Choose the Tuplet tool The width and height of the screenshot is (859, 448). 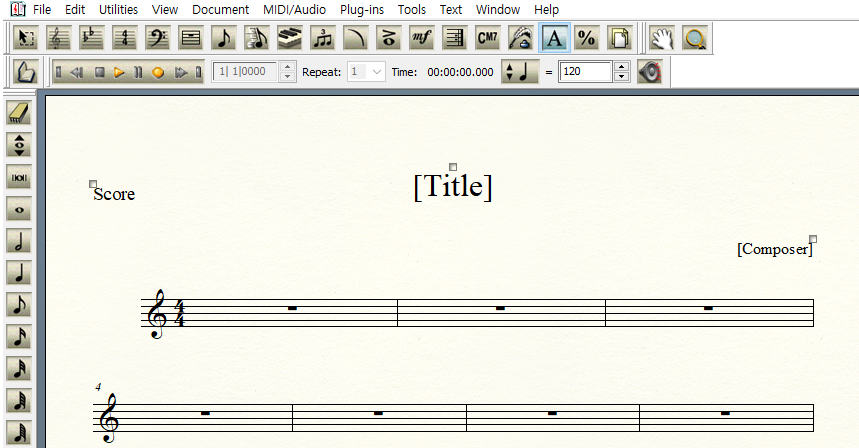pyautogui.click(x=322, y=38)
